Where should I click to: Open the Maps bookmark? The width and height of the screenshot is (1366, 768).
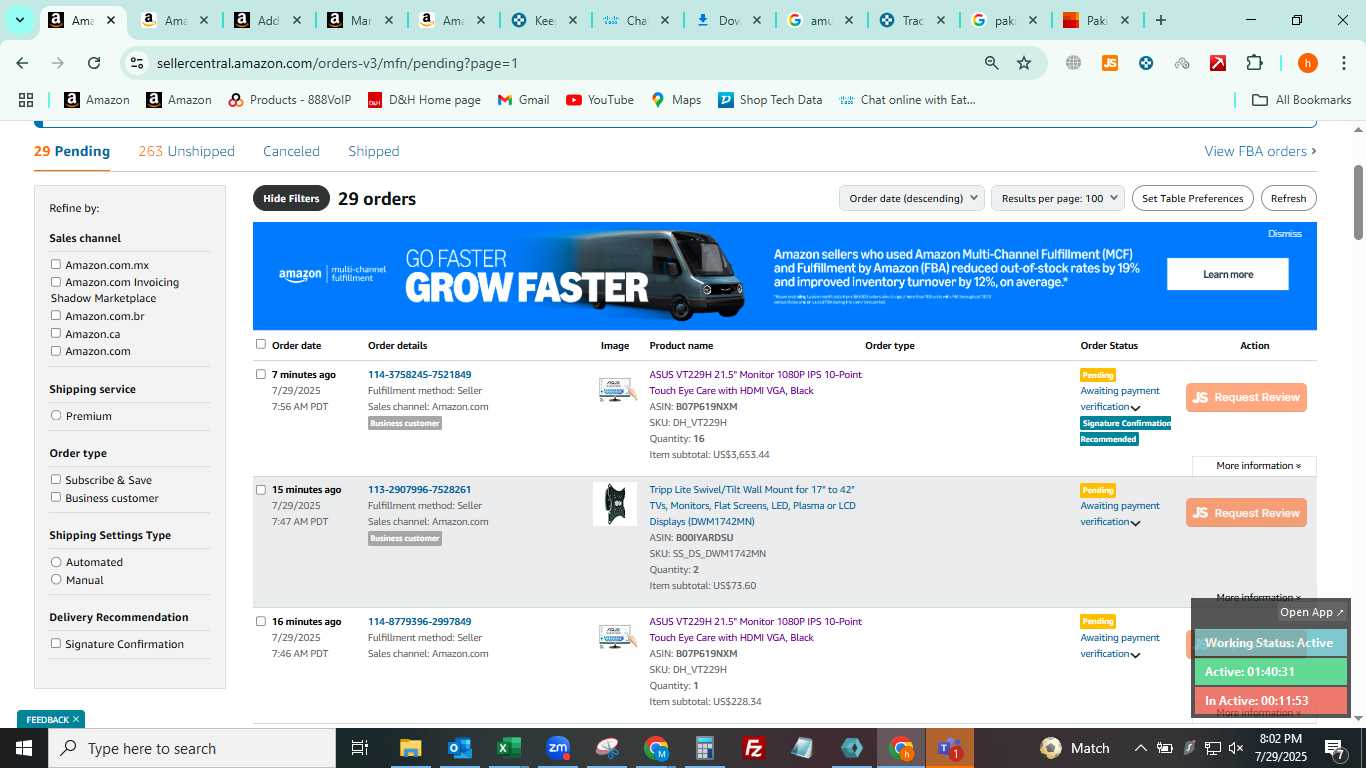(x=675, y=100)
